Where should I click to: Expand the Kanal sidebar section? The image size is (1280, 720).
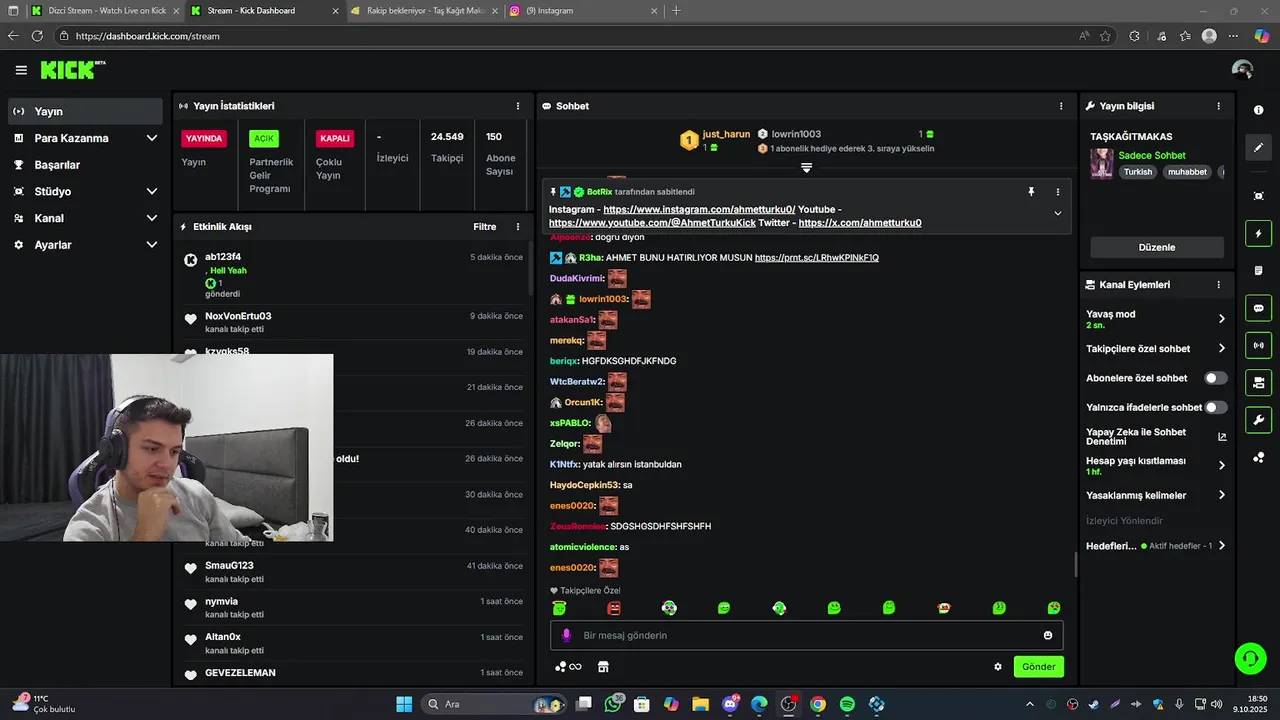(152, 218)
